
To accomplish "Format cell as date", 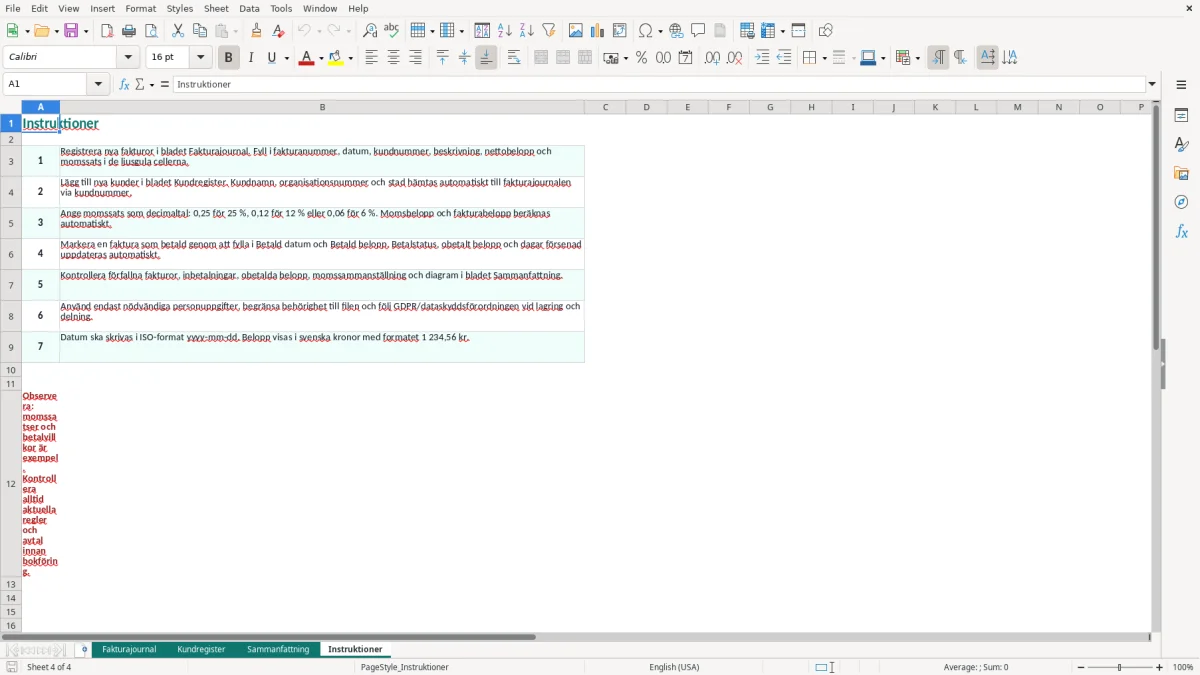I will (686, 58).
